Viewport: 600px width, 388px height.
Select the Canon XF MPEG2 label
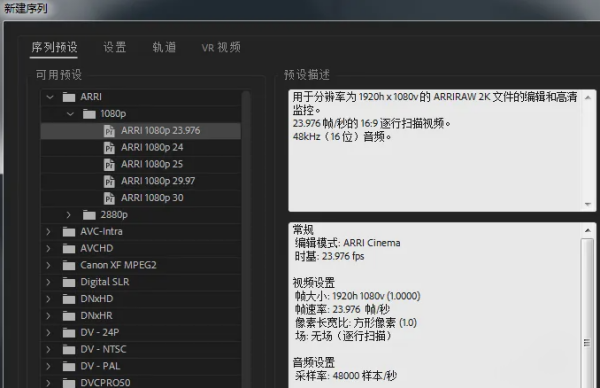coord(118,265)
